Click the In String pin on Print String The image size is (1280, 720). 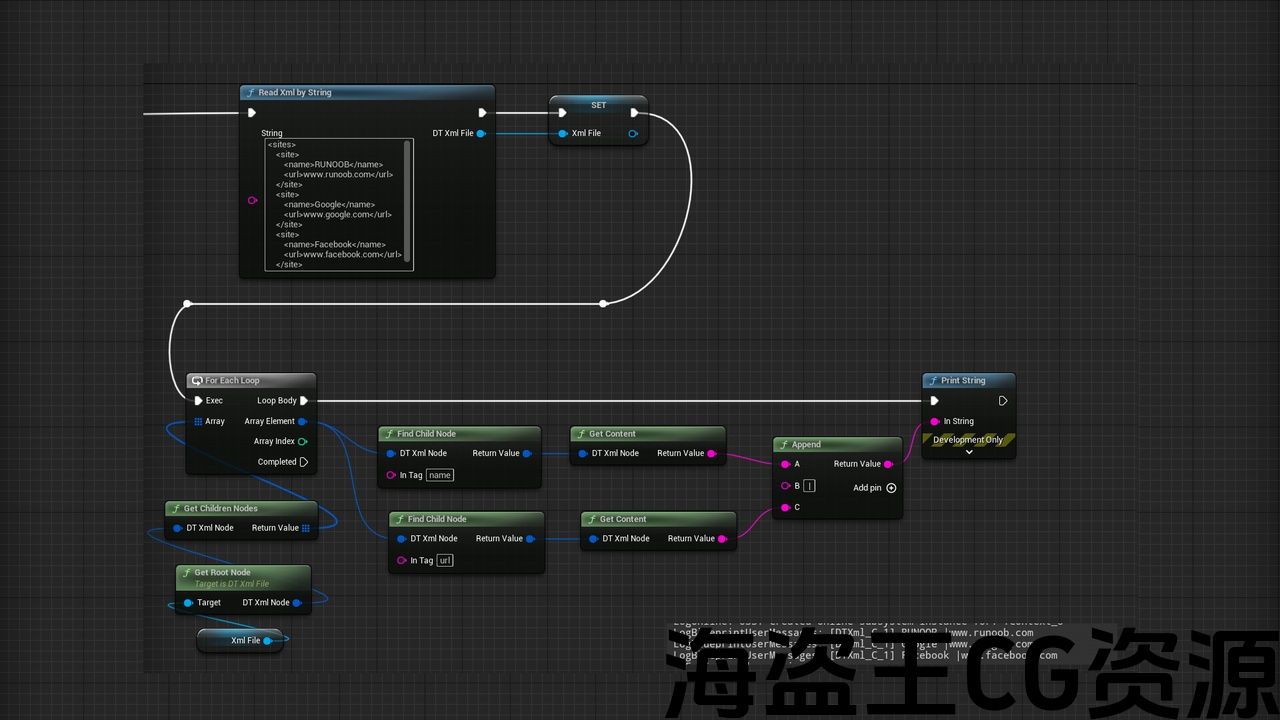[935, 421]
